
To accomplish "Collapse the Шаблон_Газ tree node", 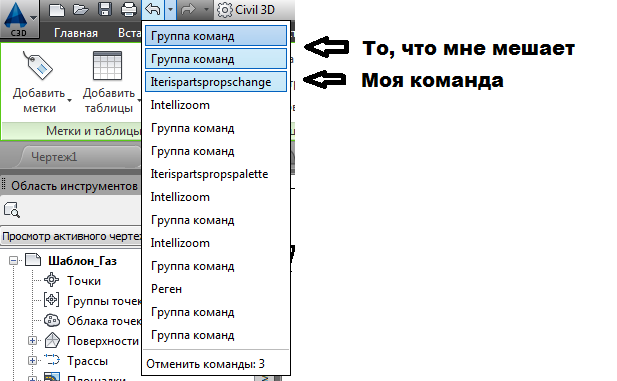I will point(14,260).
